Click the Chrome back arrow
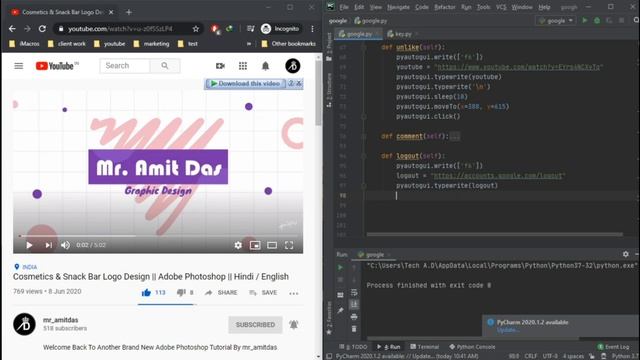This screenshot has width=640, height=360. pyautogui.click(x=12, y=29)
